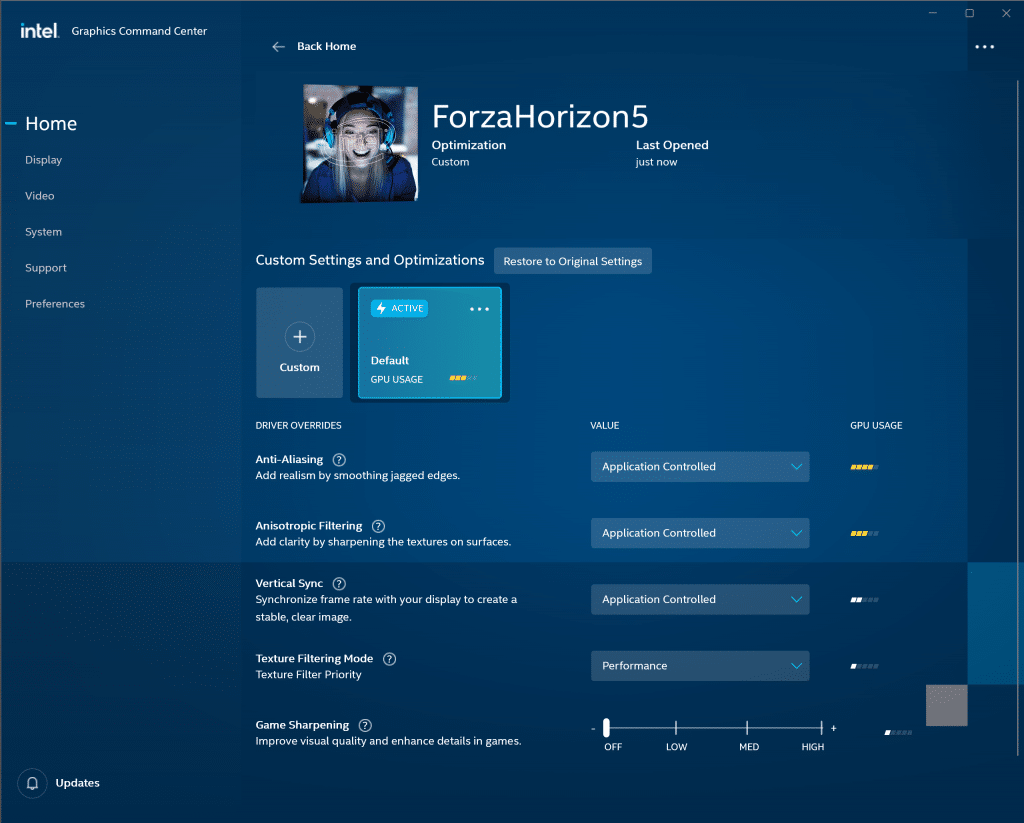The height and width of the screenshot is (823, 1024).
Task: Show help for Anti-Aliasing
Action: pyautogui.click(x=339, y=460)
